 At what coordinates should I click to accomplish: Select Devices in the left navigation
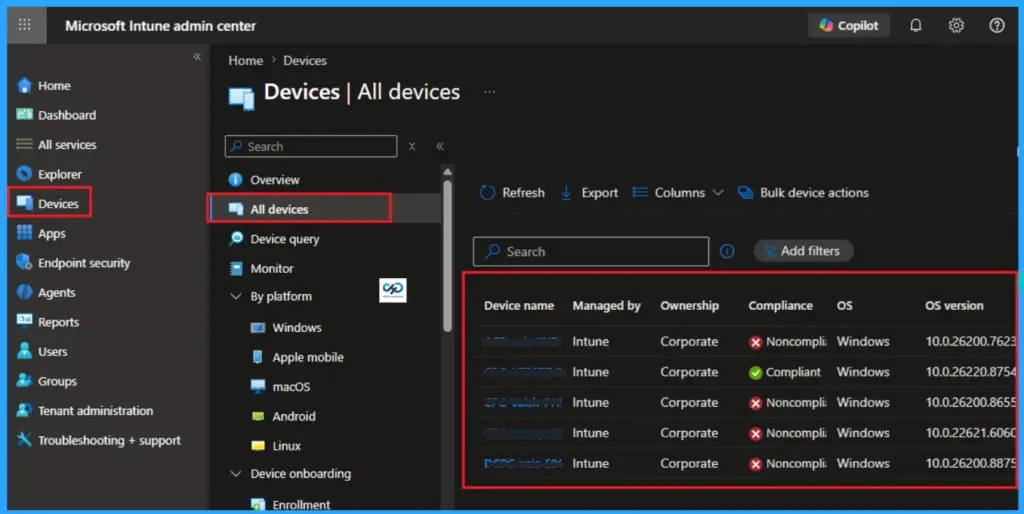(x=48, y=203)
